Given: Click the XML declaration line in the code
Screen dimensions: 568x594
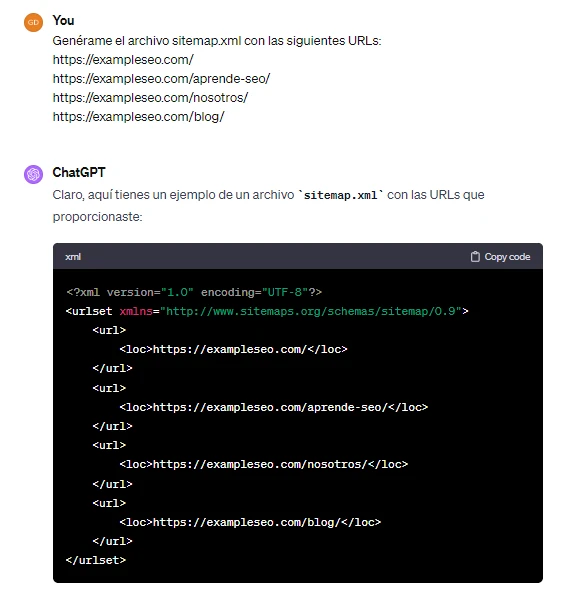Looking at the screenshot, I should pyautogui.click(x=194, y=292).
